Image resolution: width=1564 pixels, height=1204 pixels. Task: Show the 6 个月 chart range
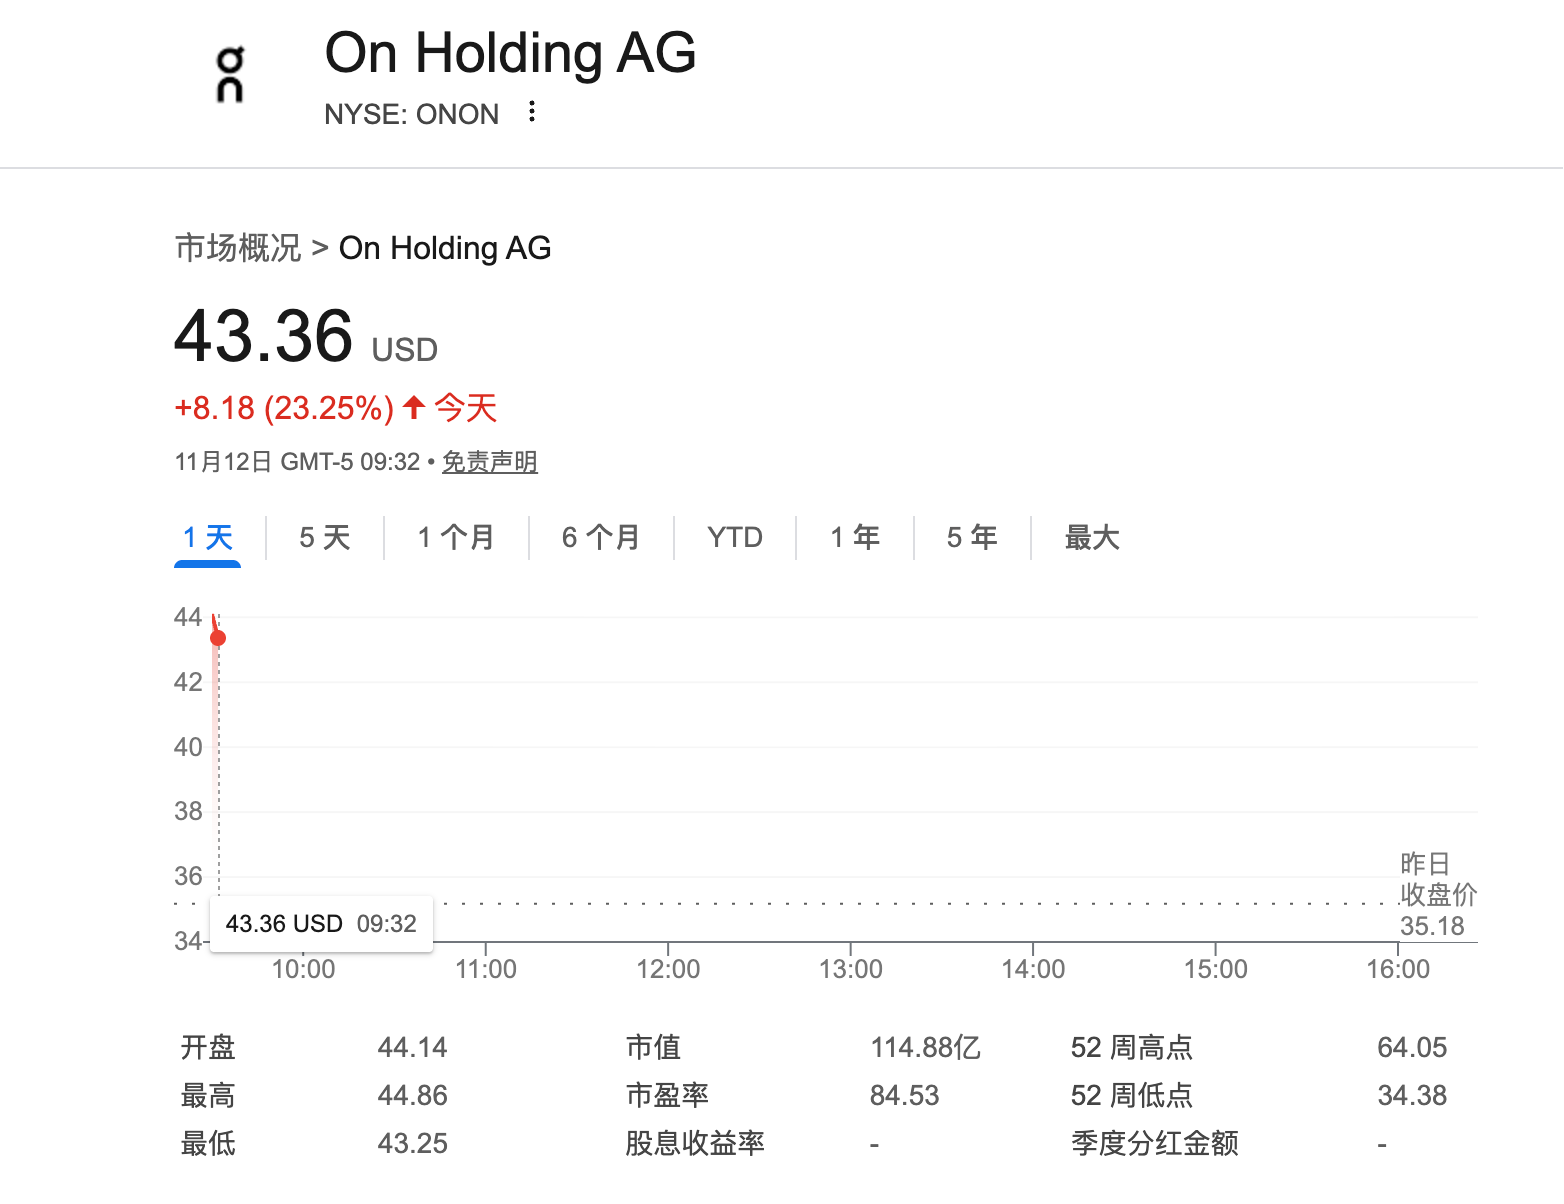point(601,538)
